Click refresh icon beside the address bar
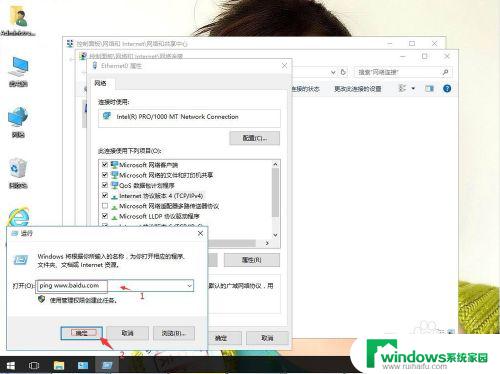 coord(343,72)
